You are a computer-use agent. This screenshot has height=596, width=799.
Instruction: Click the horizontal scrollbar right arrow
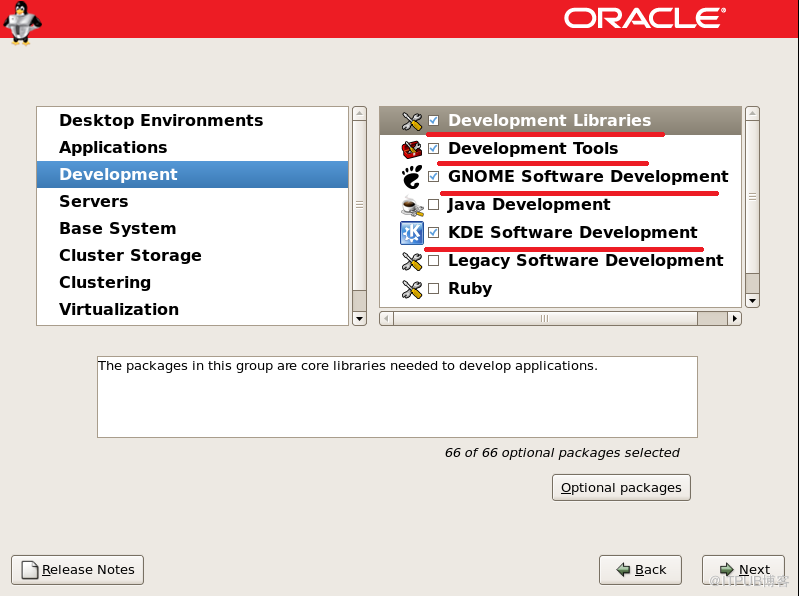point(734,319)
